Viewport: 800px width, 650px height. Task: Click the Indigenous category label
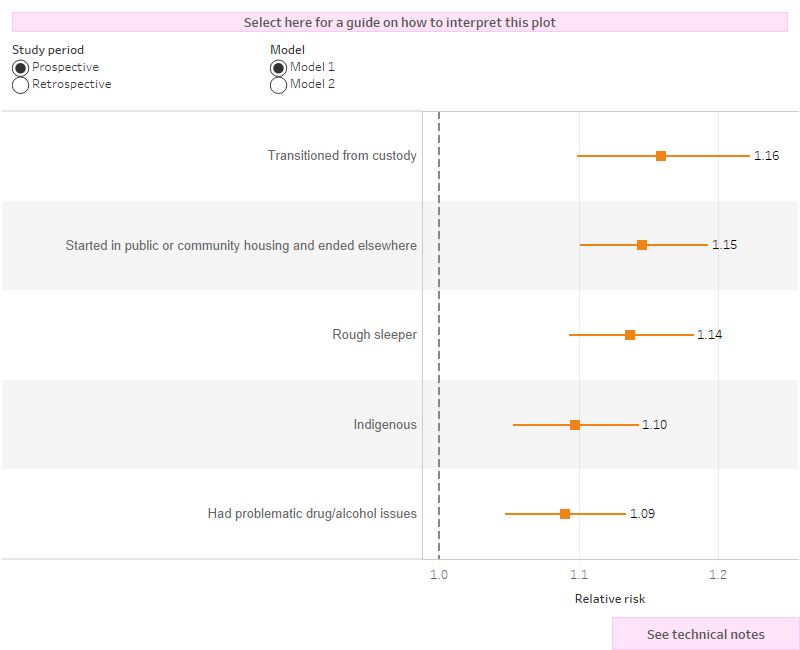pos(386,424)
